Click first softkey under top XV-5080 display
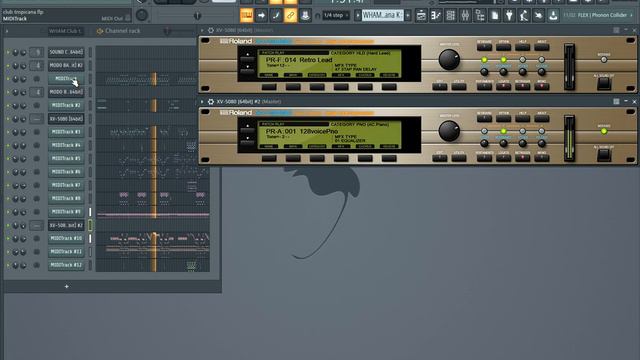 pos(269,87)
